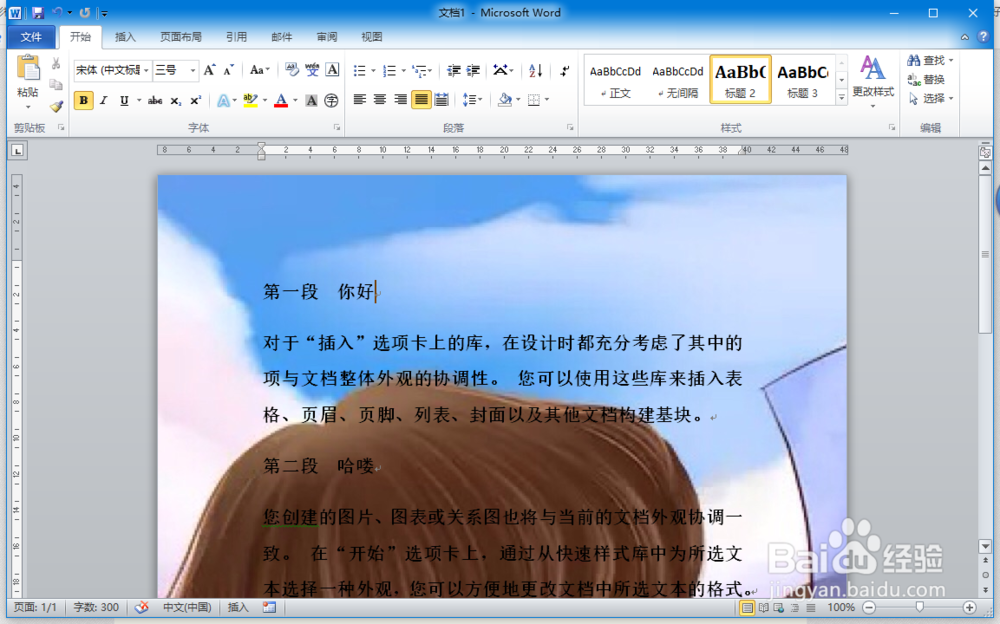Toggle Underline formatting
This screenshot has width=1000, height=624.
(x=124, y=101)
